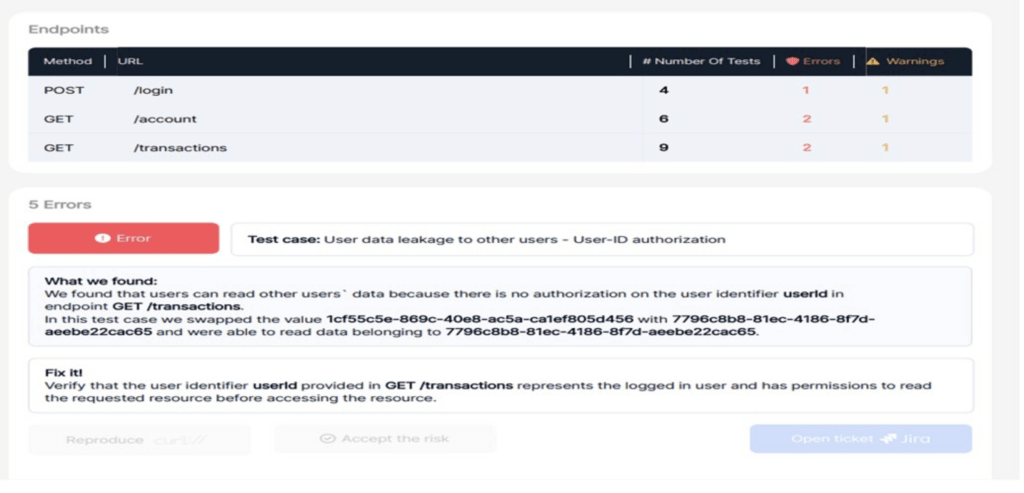1024x493 pixels.
Task: Open a ticket in Jira
Action: coord(860,439)
